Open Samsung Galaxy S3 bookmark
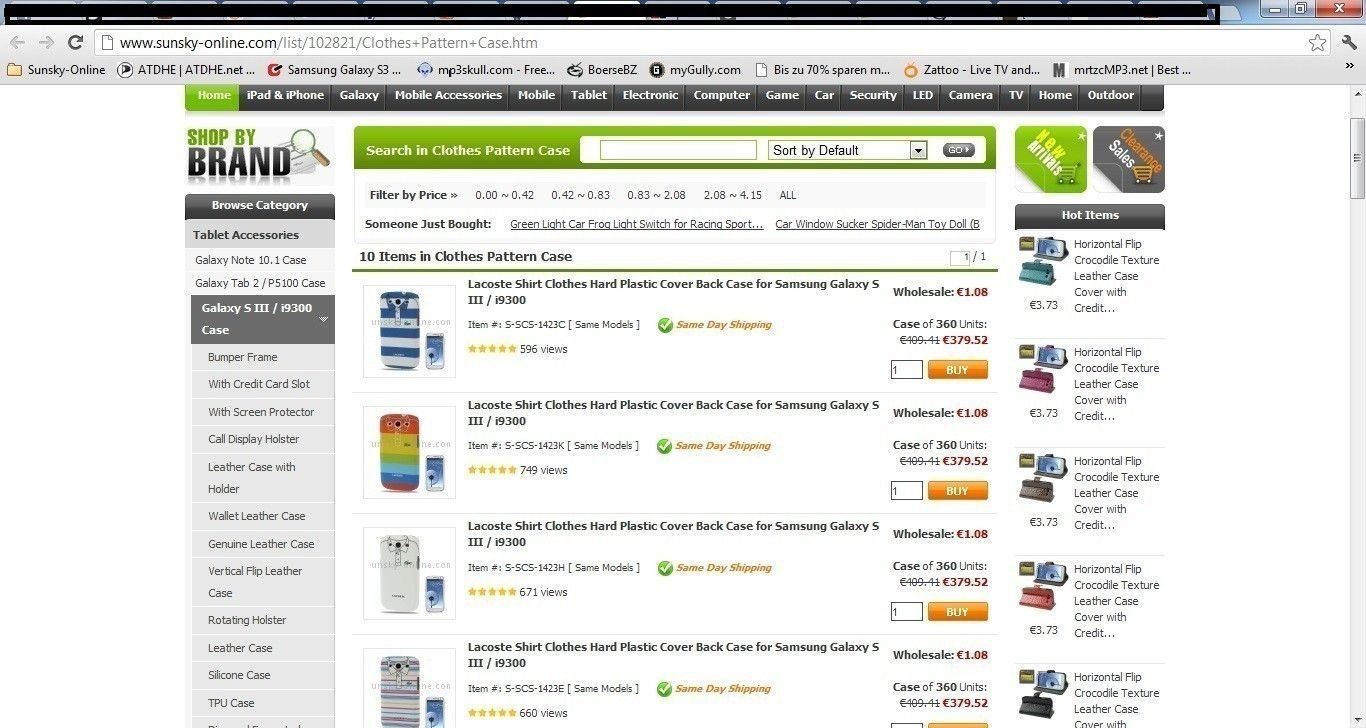The image size is (1366, 728). [x=334, y=70]
